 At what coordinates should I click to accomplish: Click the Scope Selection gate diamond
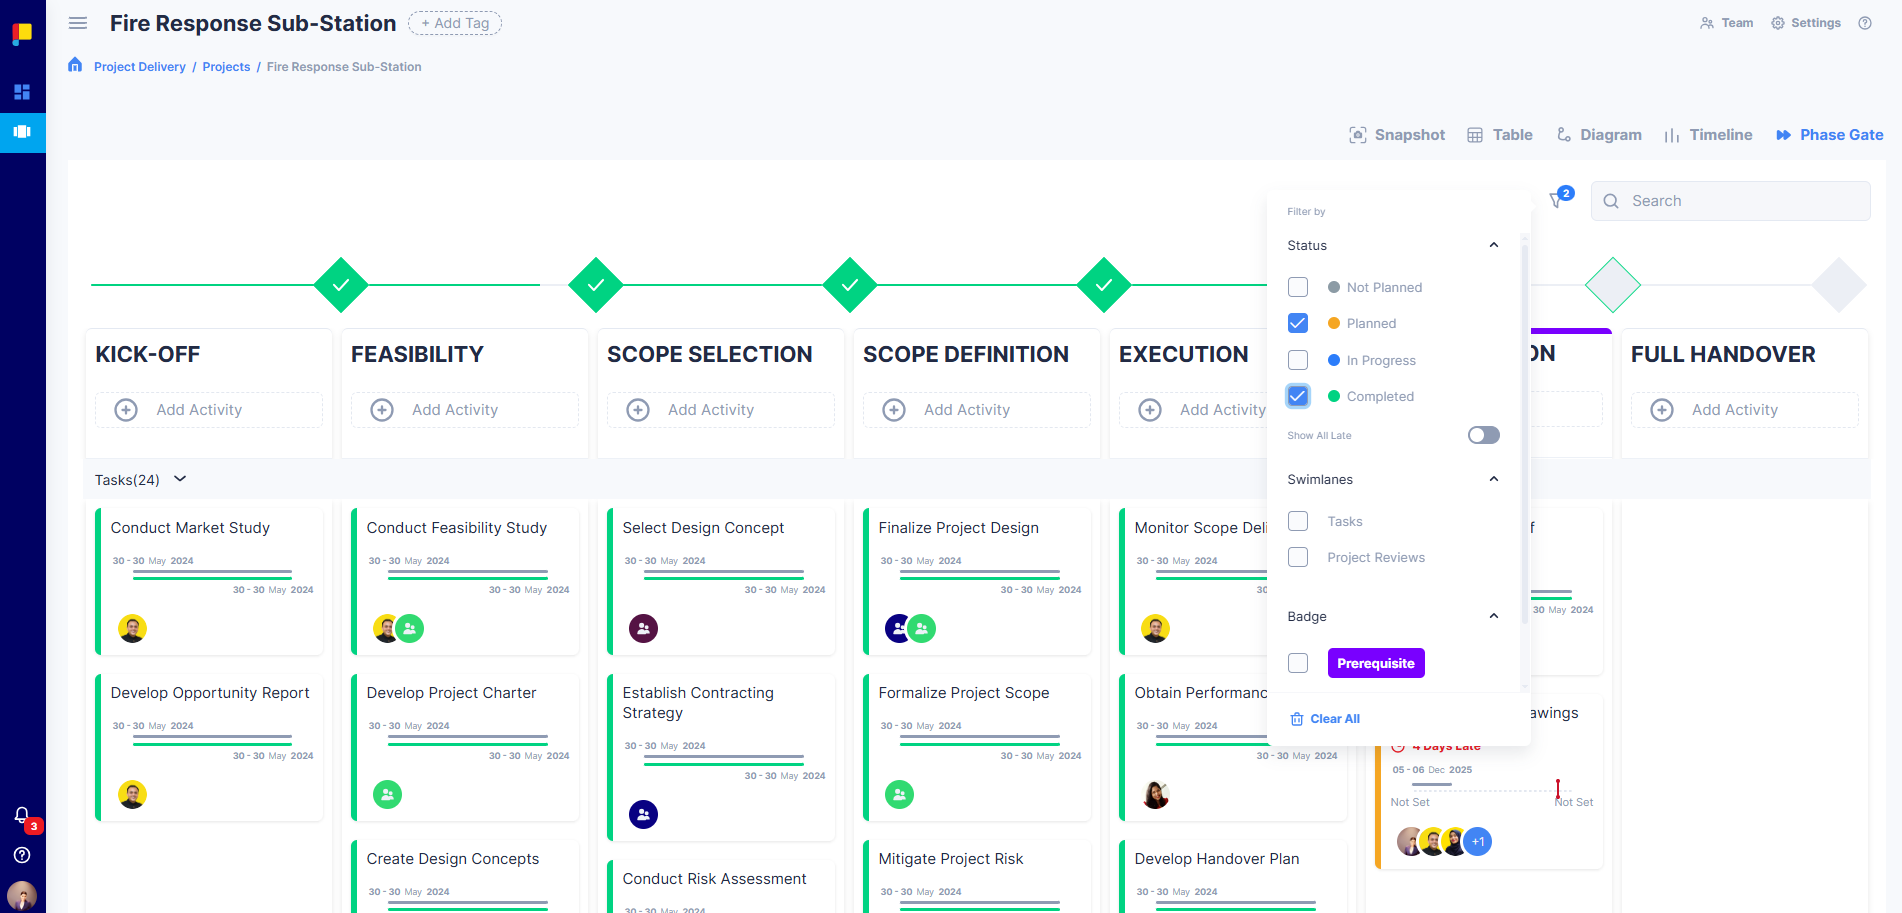[x=850, y=285]
